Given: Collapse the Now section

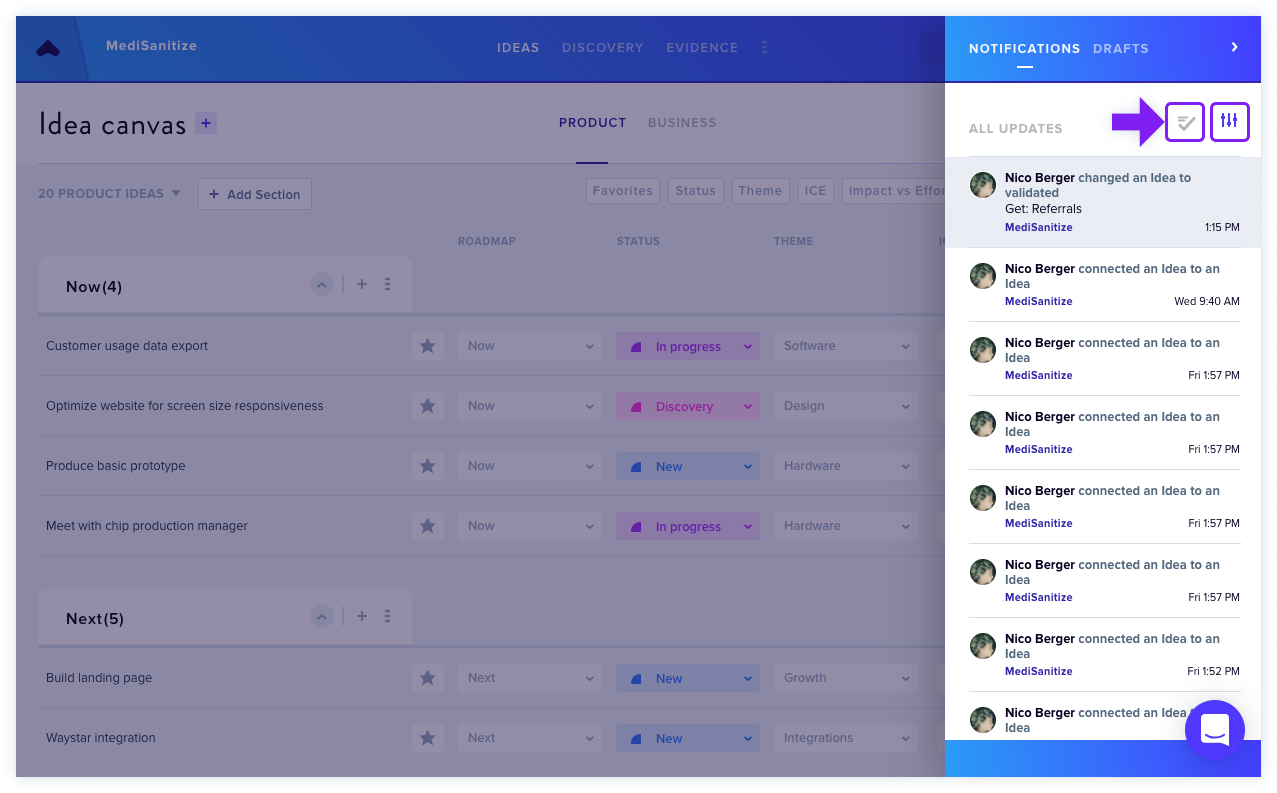Looking at the screenshot, I should click(x=322, y=285).
